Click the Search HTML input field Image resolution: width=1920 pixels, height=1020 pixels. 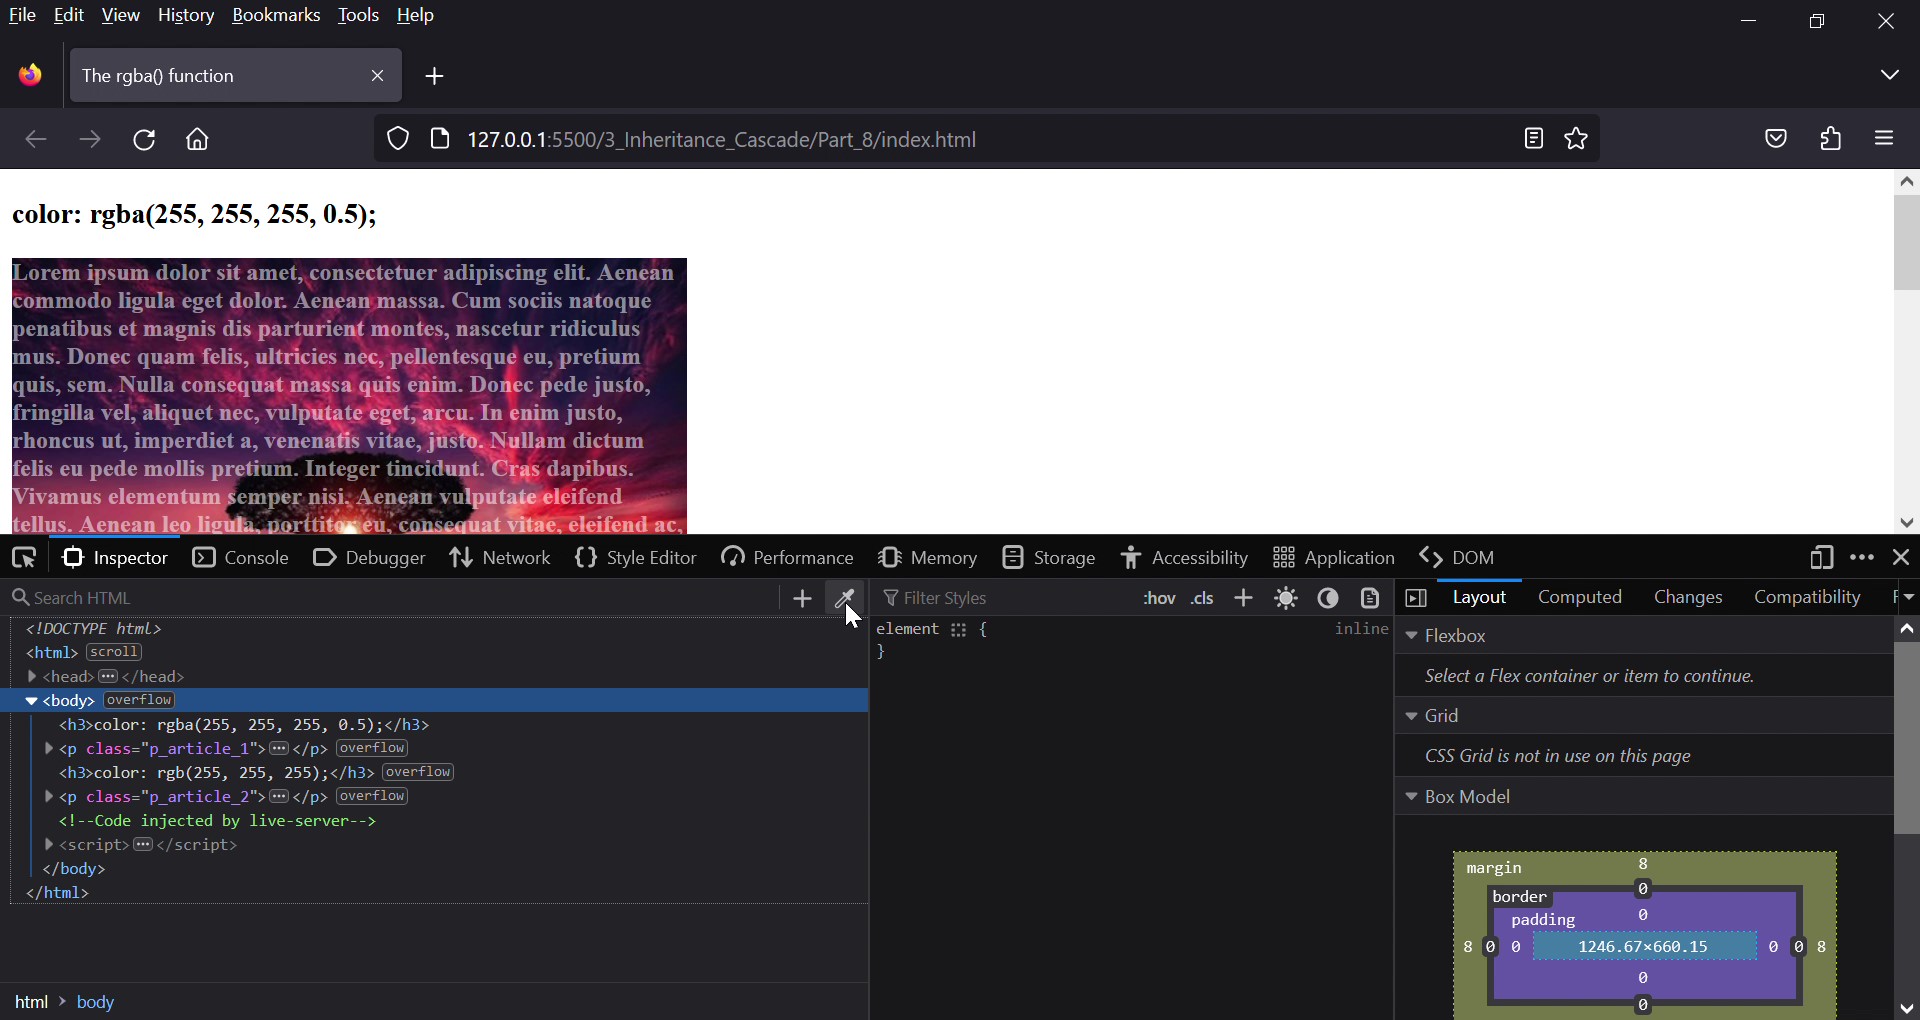click(390, 598)
